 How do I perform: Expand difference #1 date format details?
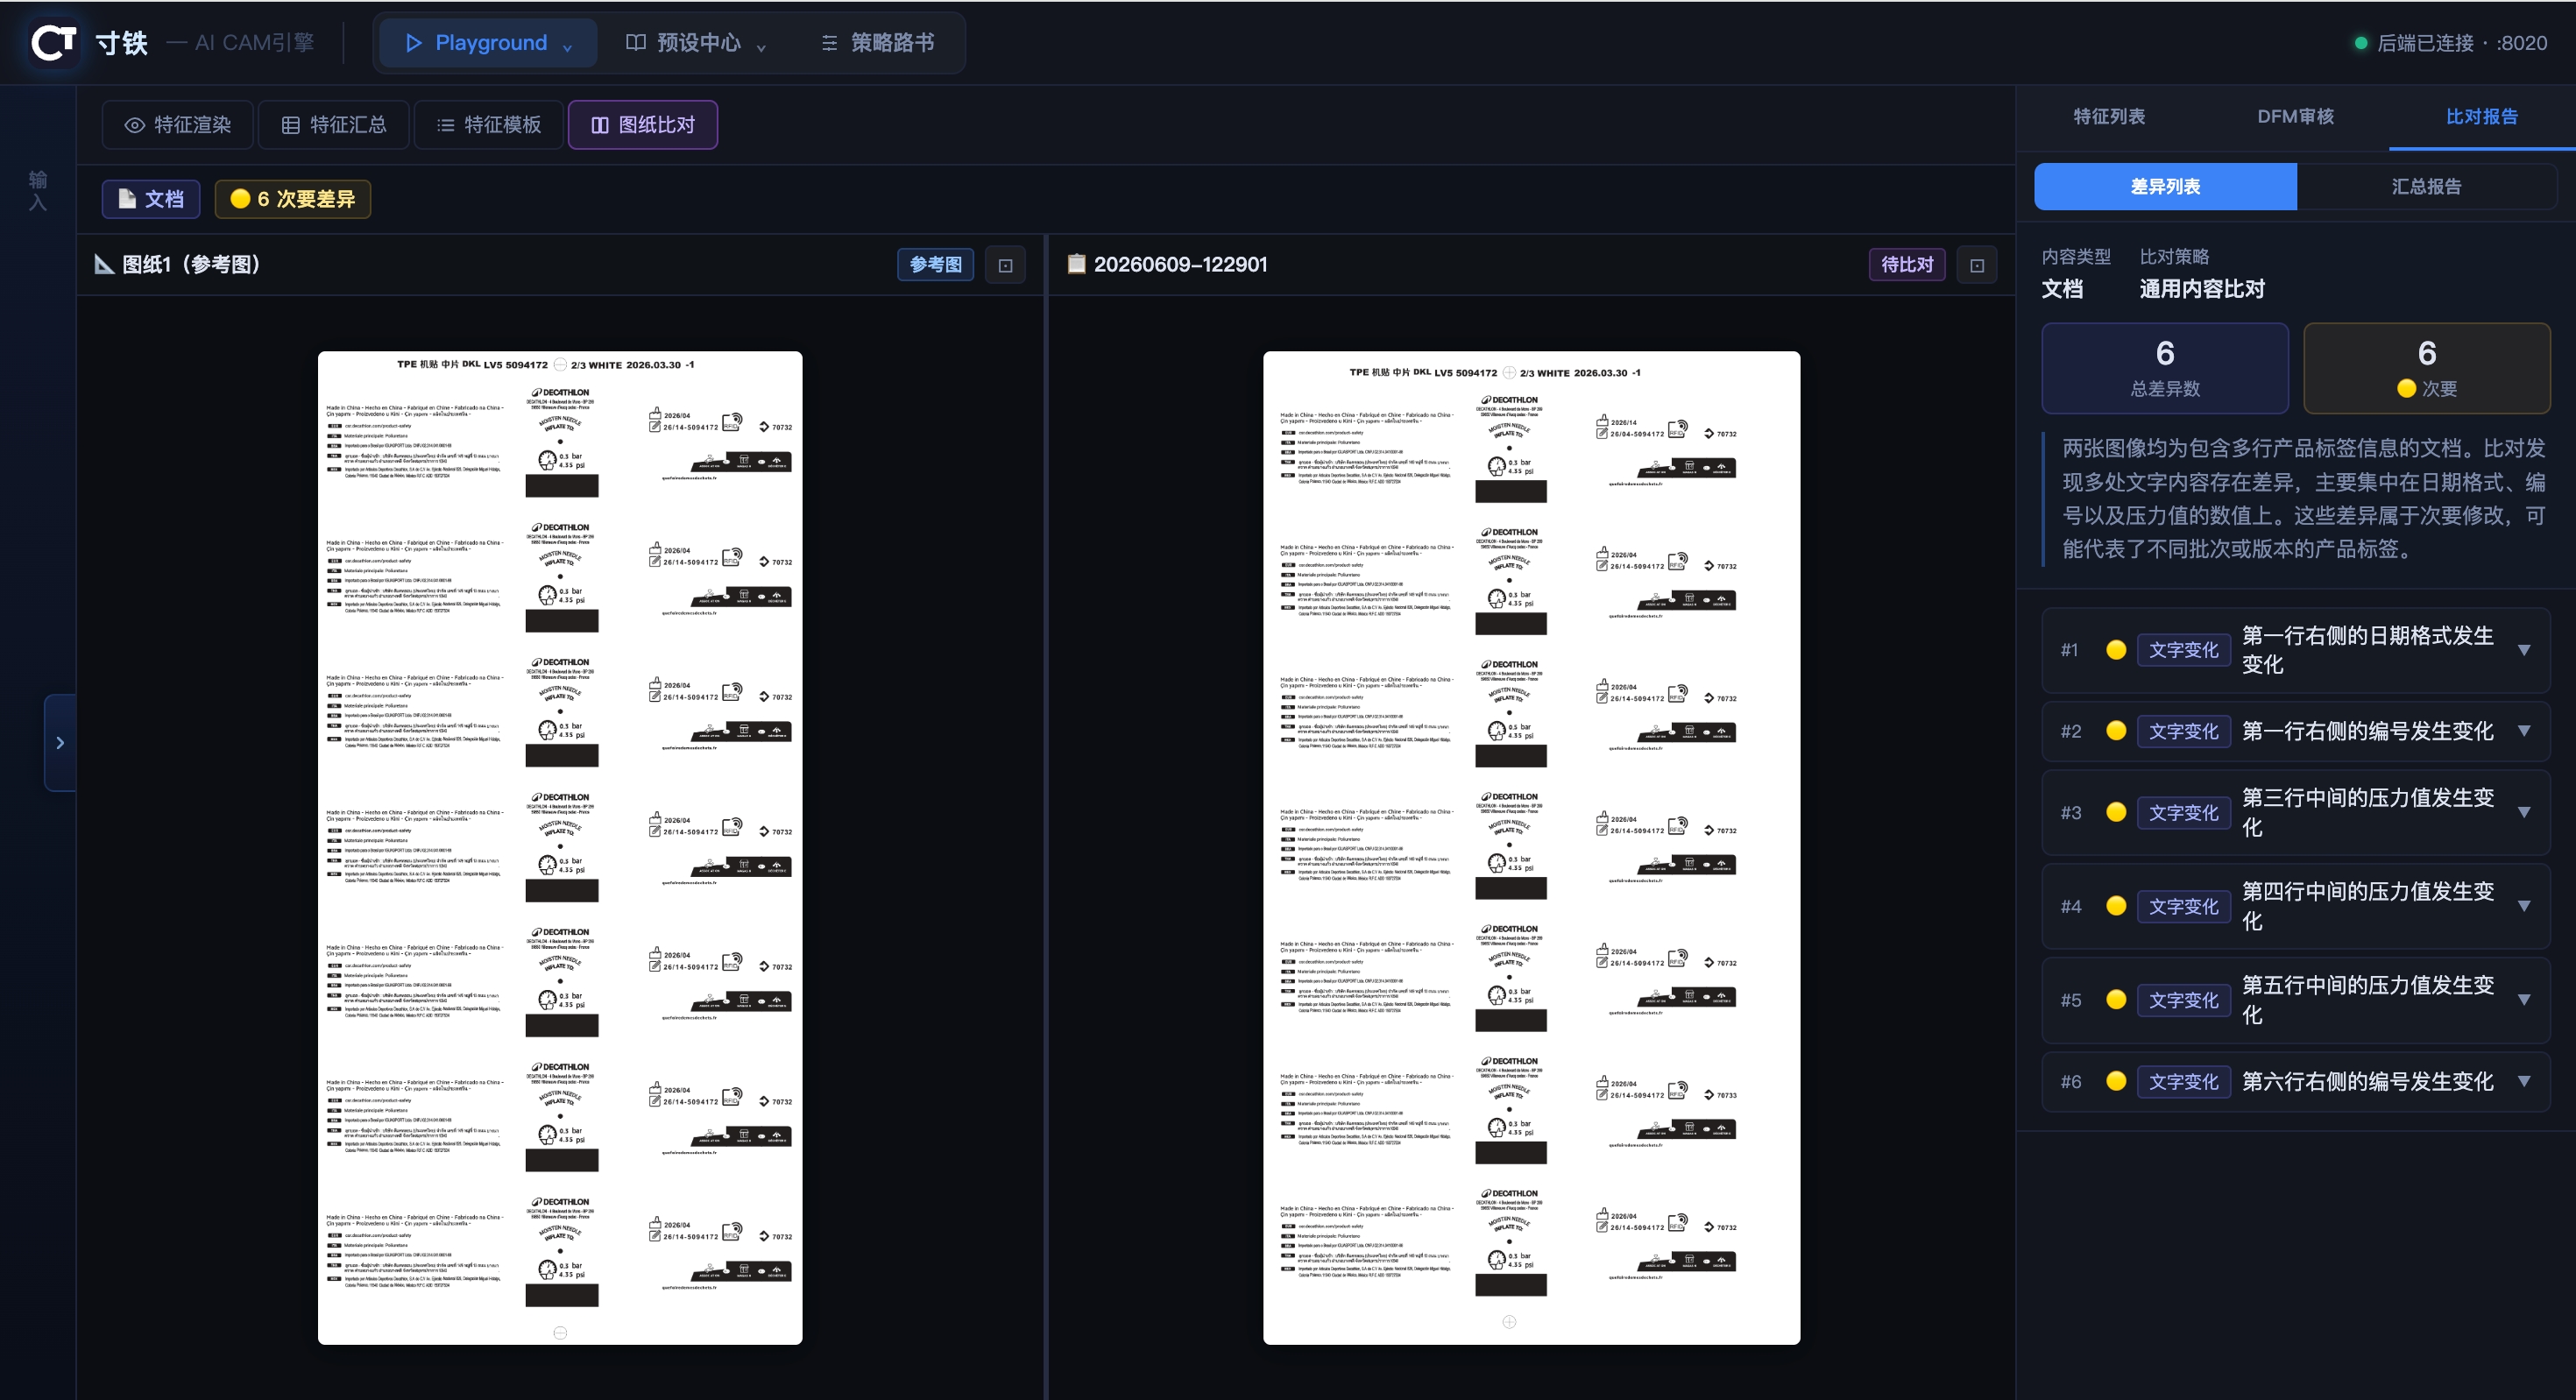click(x=2524, y=650)
